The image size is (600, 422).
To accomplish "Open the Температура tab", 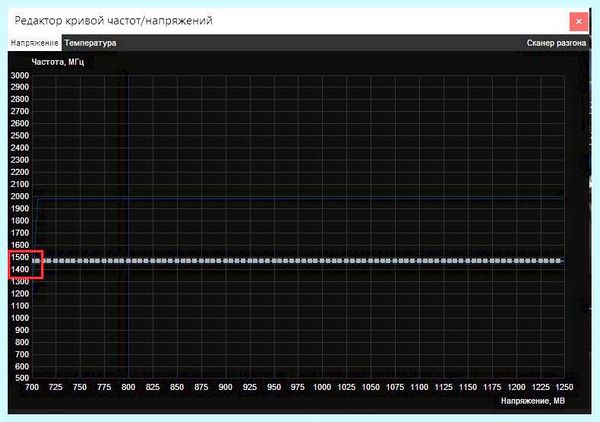I will point(90,43).
